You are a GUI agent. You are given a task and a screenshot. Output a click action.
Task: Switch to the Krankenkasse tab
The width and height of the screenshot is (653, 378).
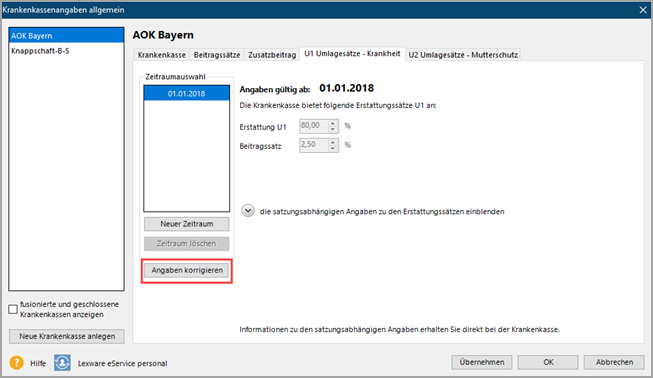162,55
